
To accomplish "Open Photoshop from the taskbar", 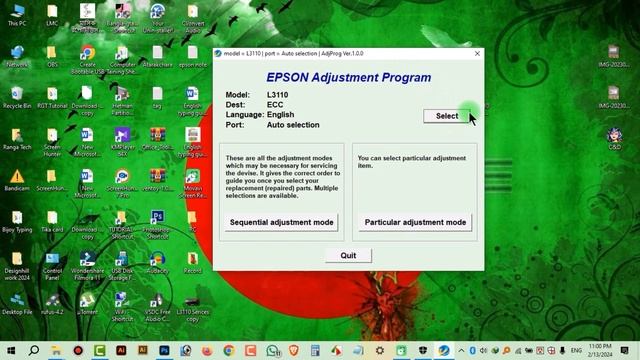I will 164,351.
